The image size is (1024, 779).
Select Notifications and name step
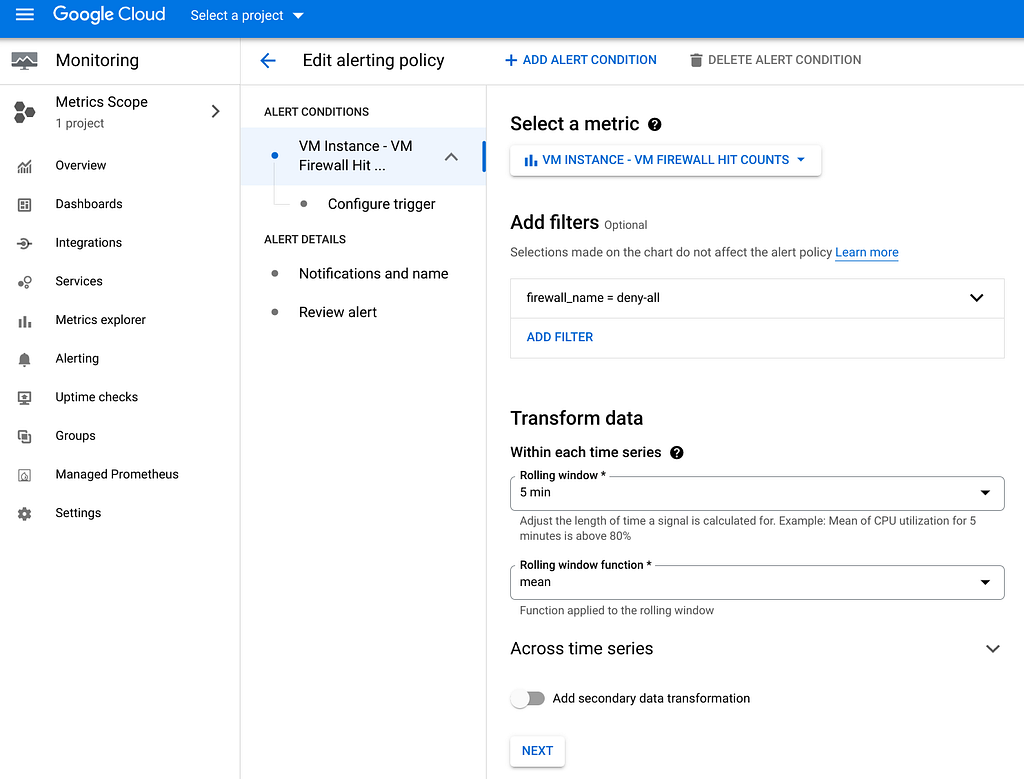tap(373, 273)
